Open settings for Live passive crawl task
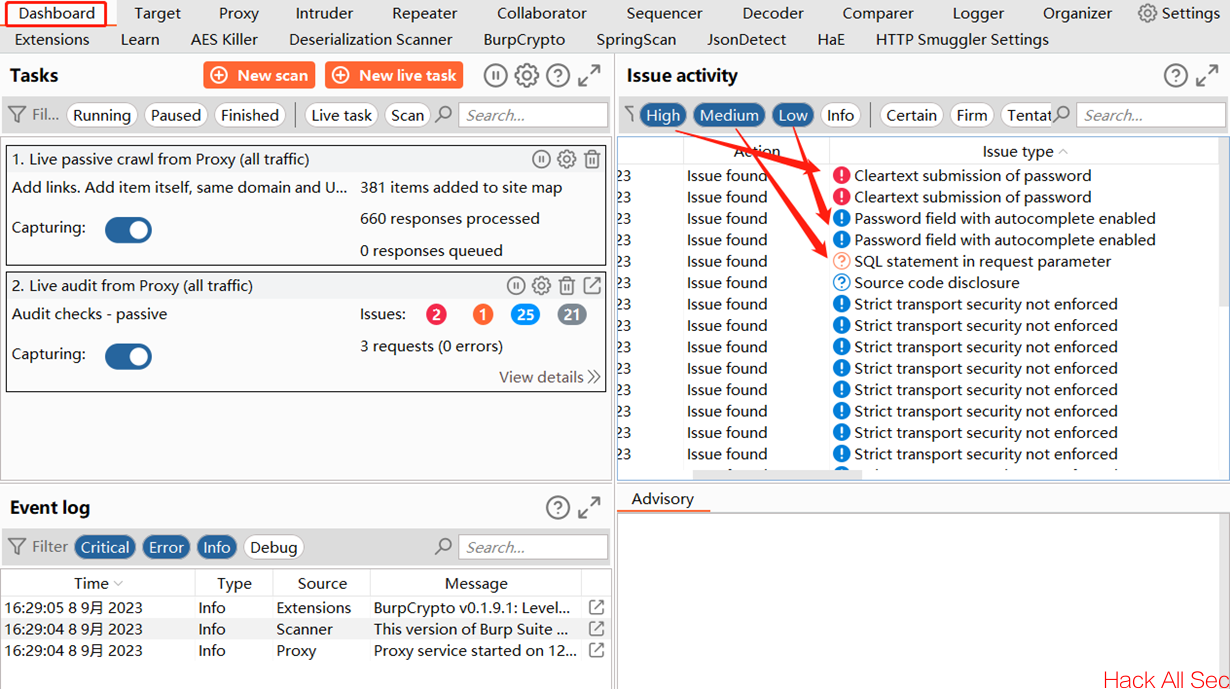1230x689 pixels. pyautogui.click(x=567, y=159)
